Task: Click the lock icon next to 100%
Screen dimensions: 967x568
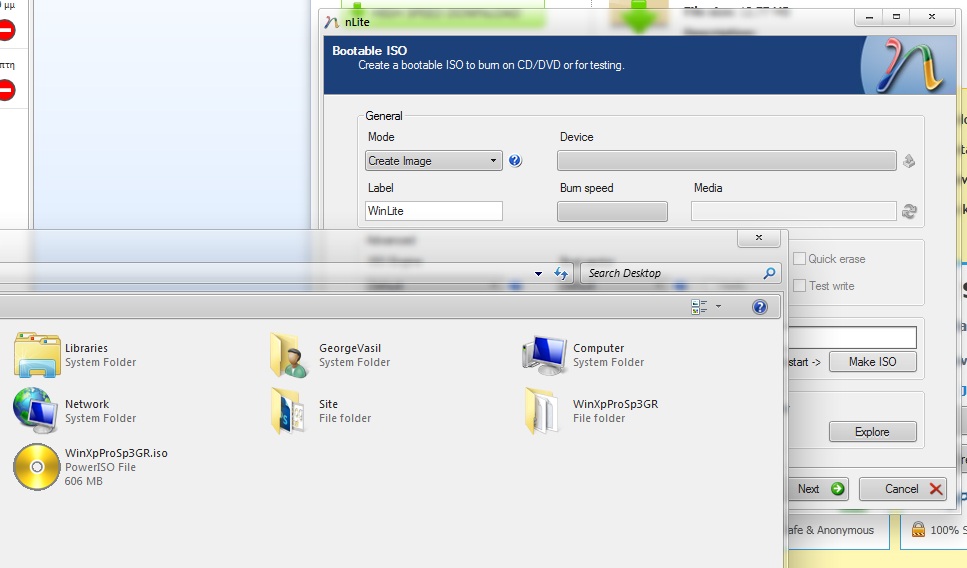Action: [918, 530]
